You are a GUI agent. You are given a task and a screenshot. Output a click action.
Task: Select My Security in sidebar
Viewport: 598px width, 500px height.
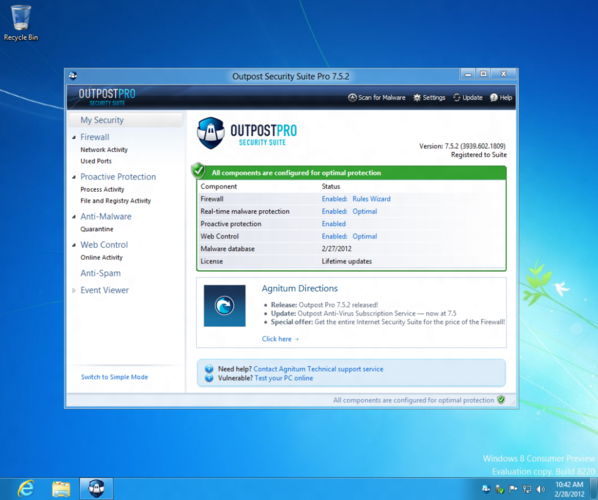point(126,120)
